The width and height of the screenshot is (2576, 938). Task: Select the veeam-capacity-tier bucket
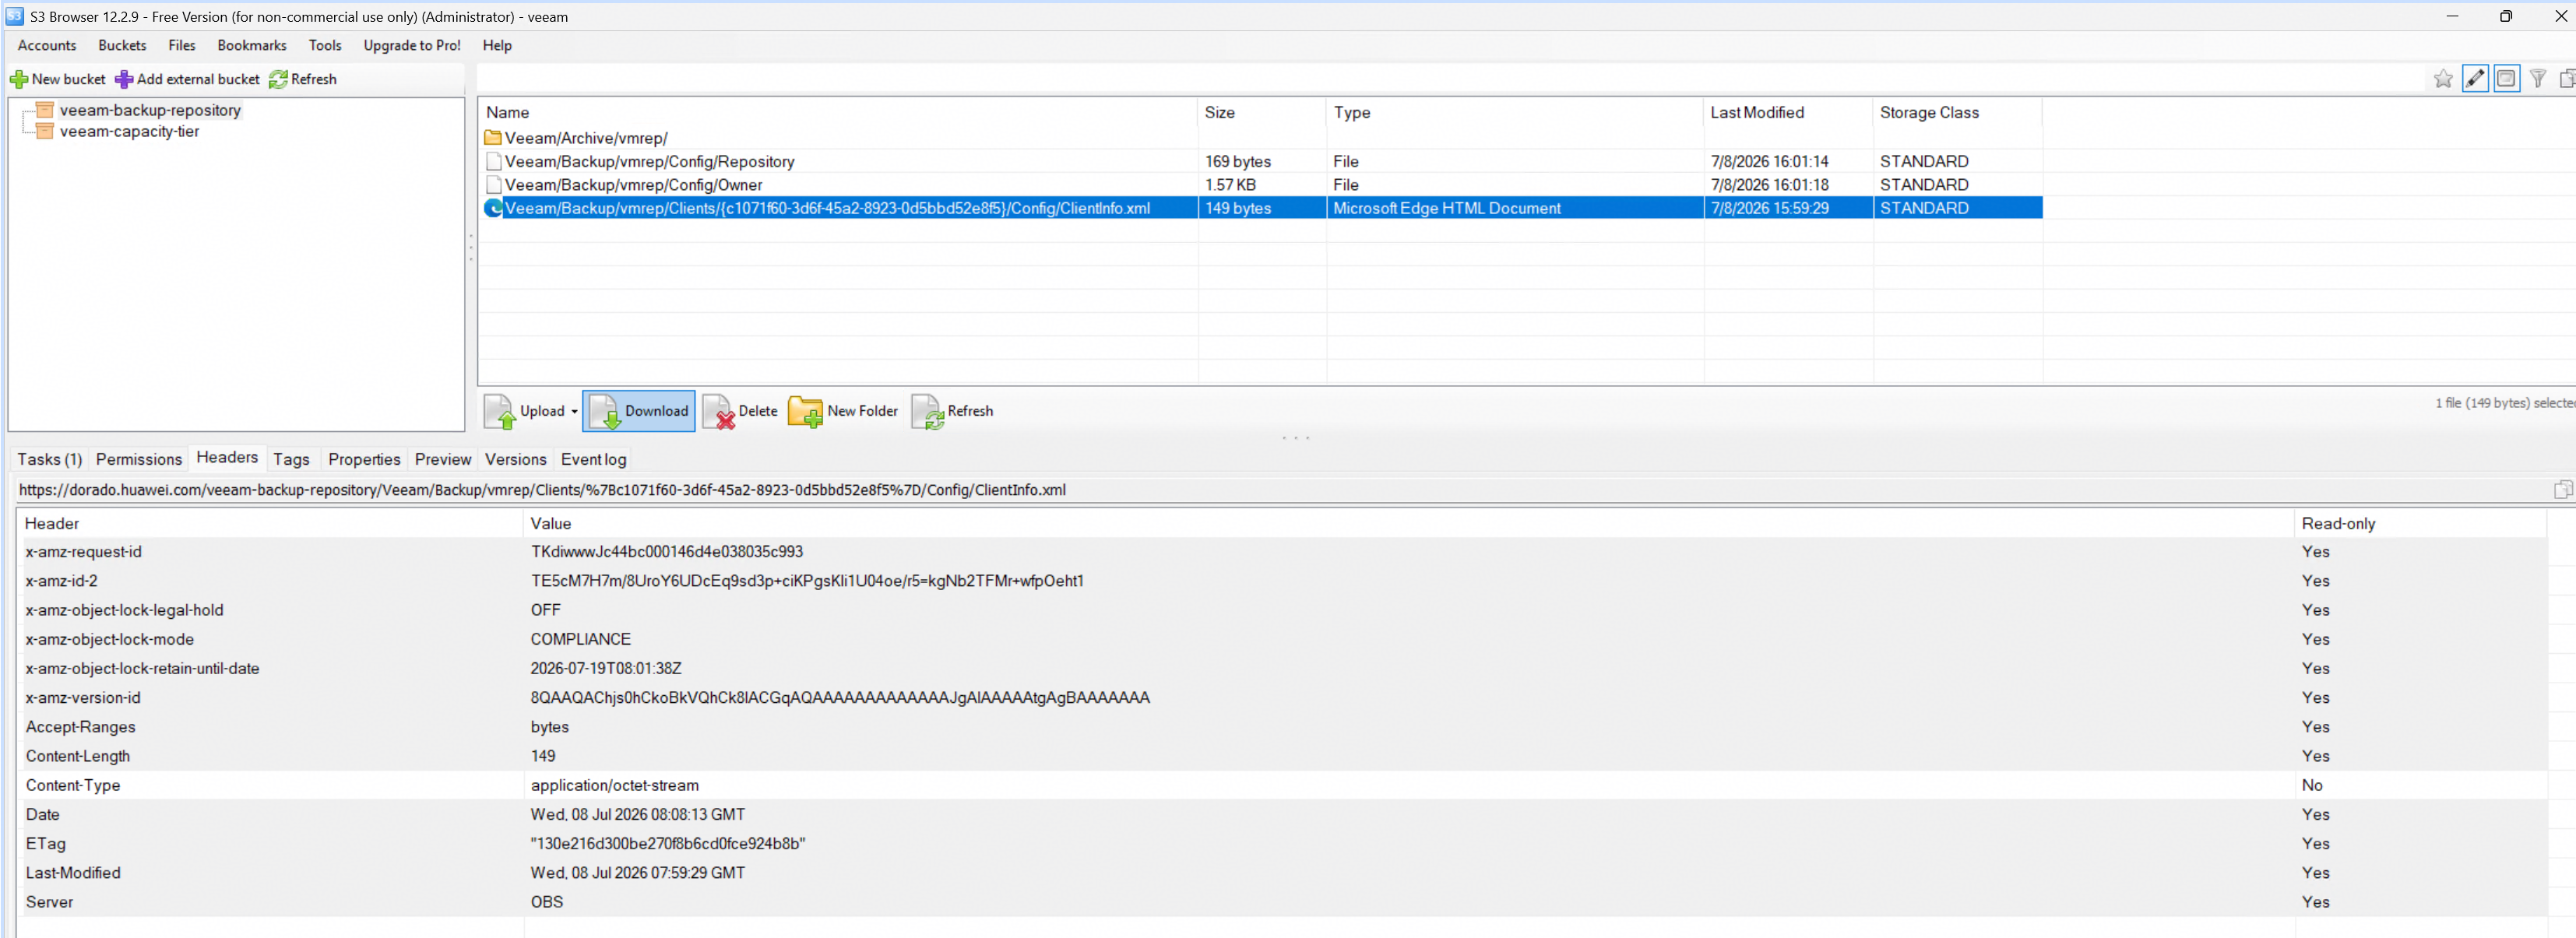tap(129, 131)
